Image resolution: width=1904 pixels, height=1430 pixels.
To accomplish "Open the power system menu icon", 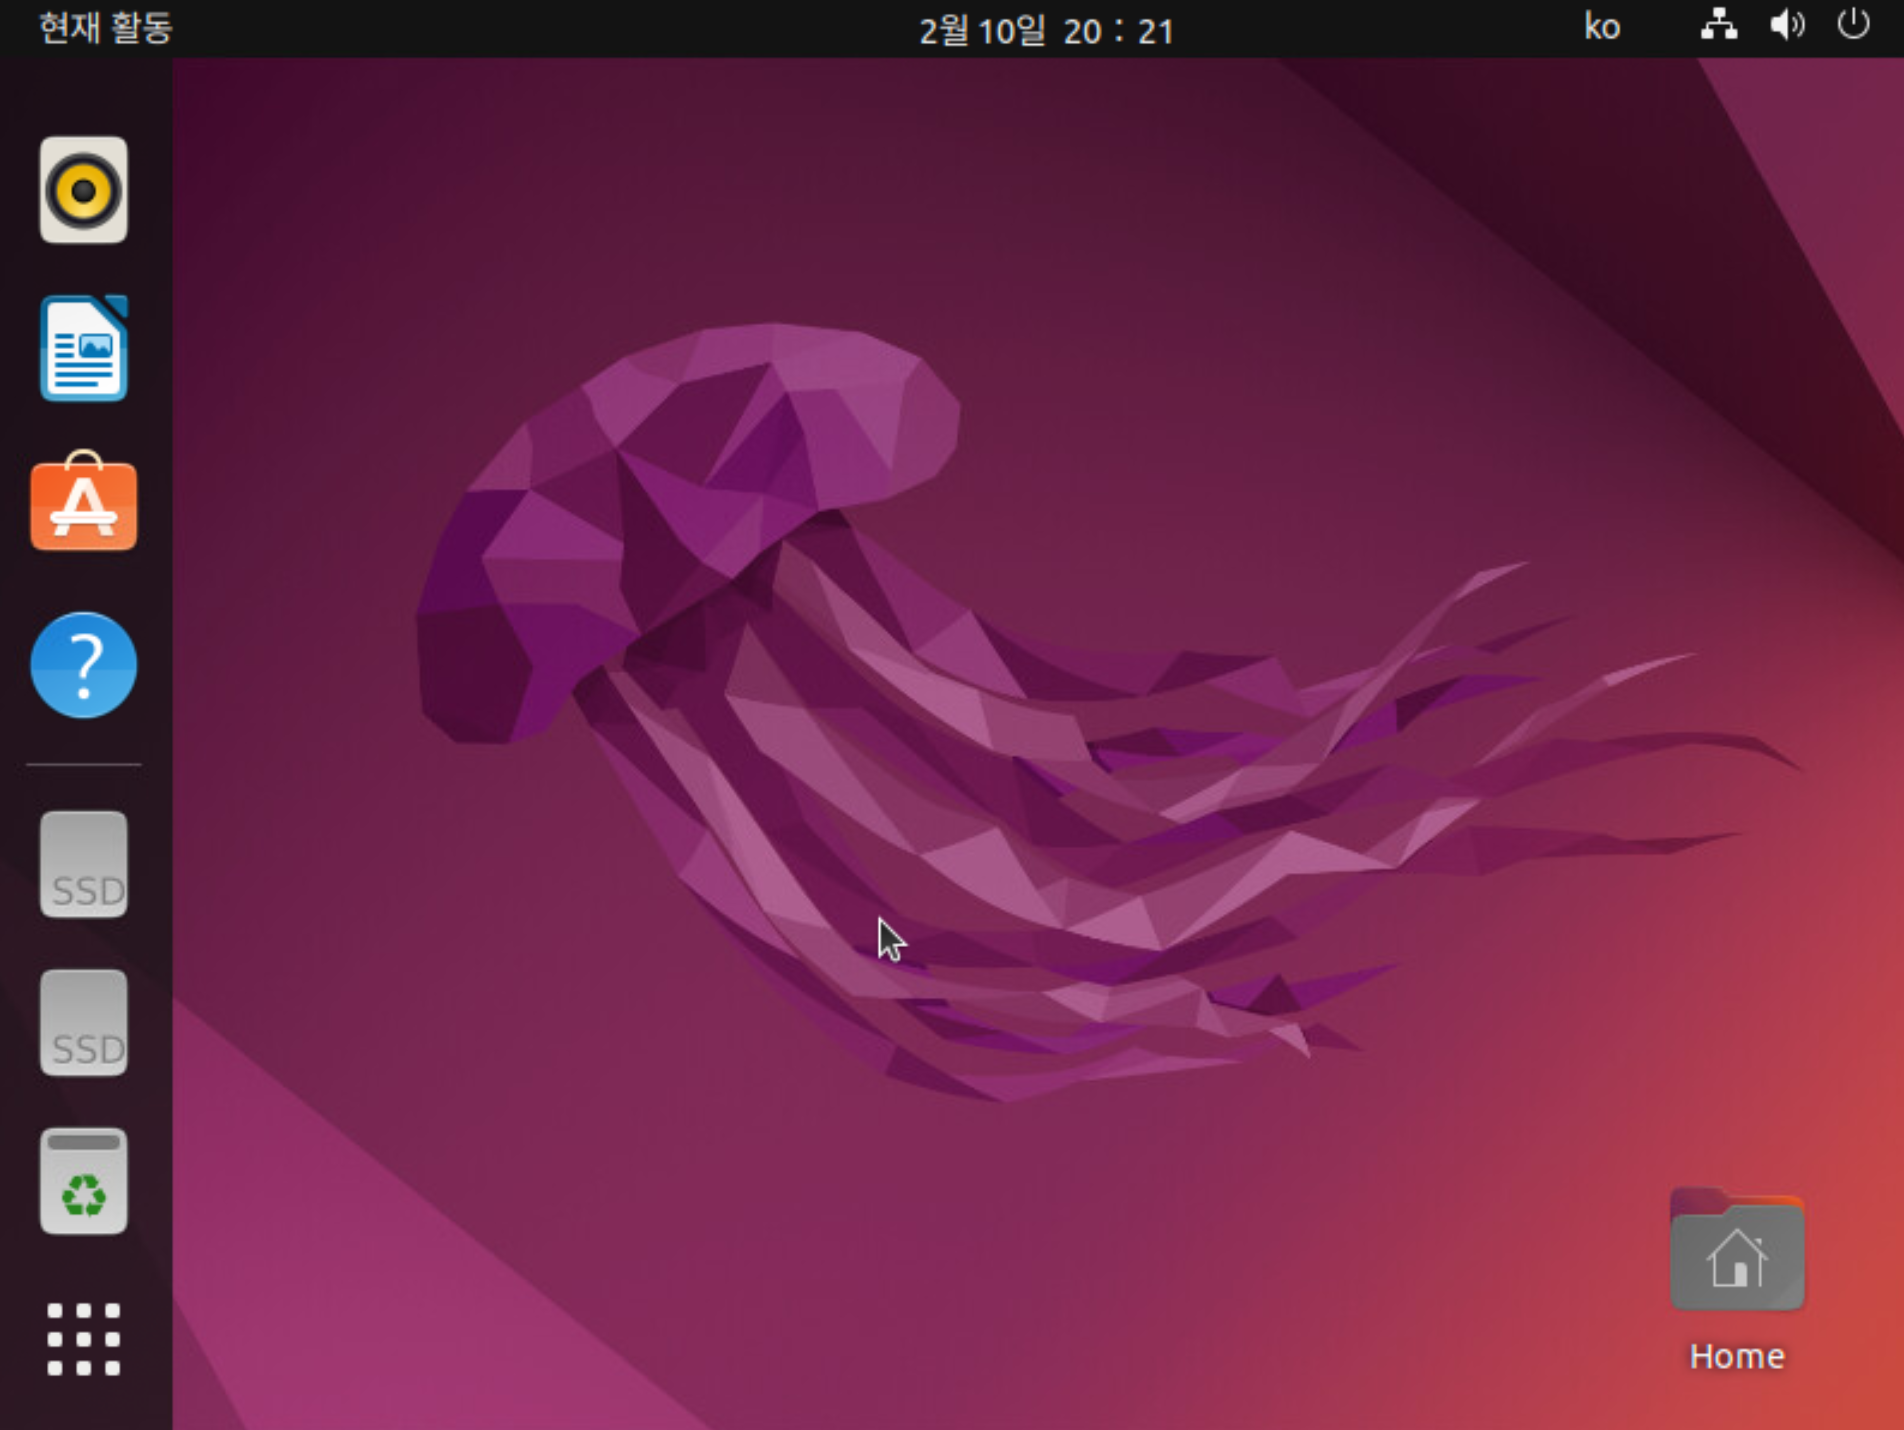I will pyautogui.click(x=1853, y=24).
